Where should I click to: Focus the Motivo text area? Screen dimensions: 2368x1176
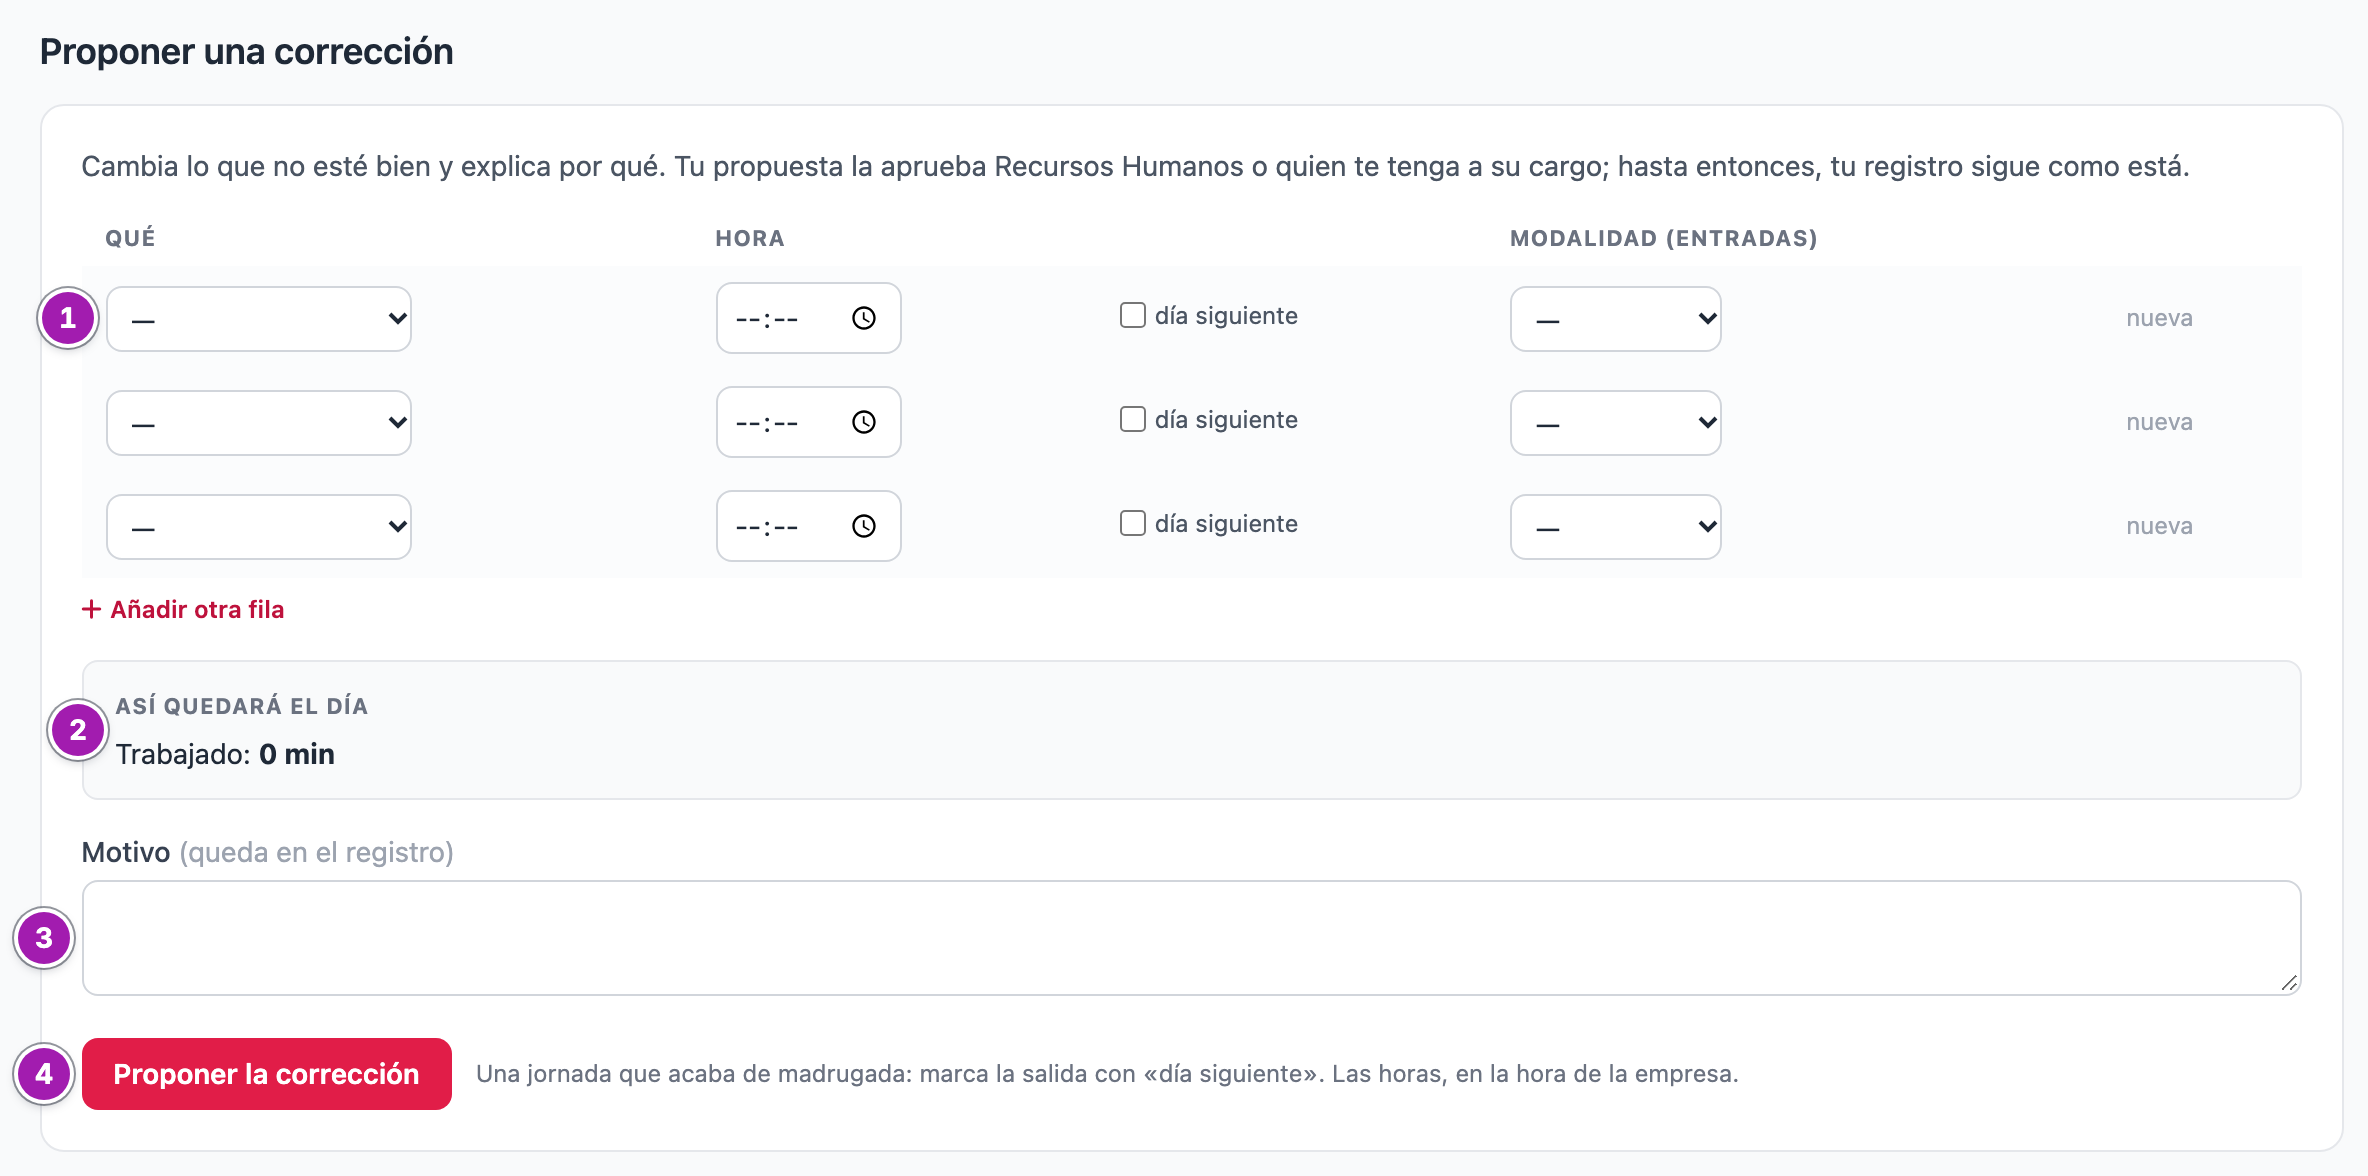click(x=1191, y=938)
